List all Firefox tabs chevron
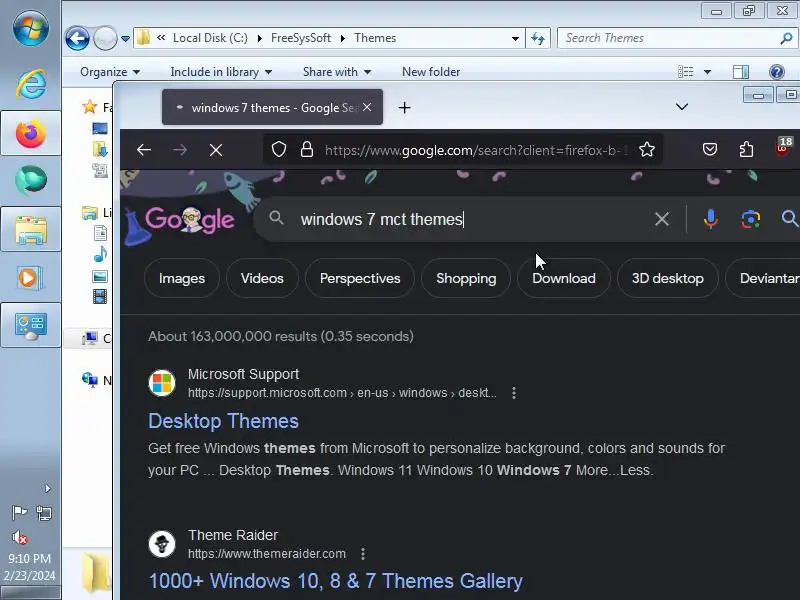Viewport: 800px width, 600px height. (682, 107)
